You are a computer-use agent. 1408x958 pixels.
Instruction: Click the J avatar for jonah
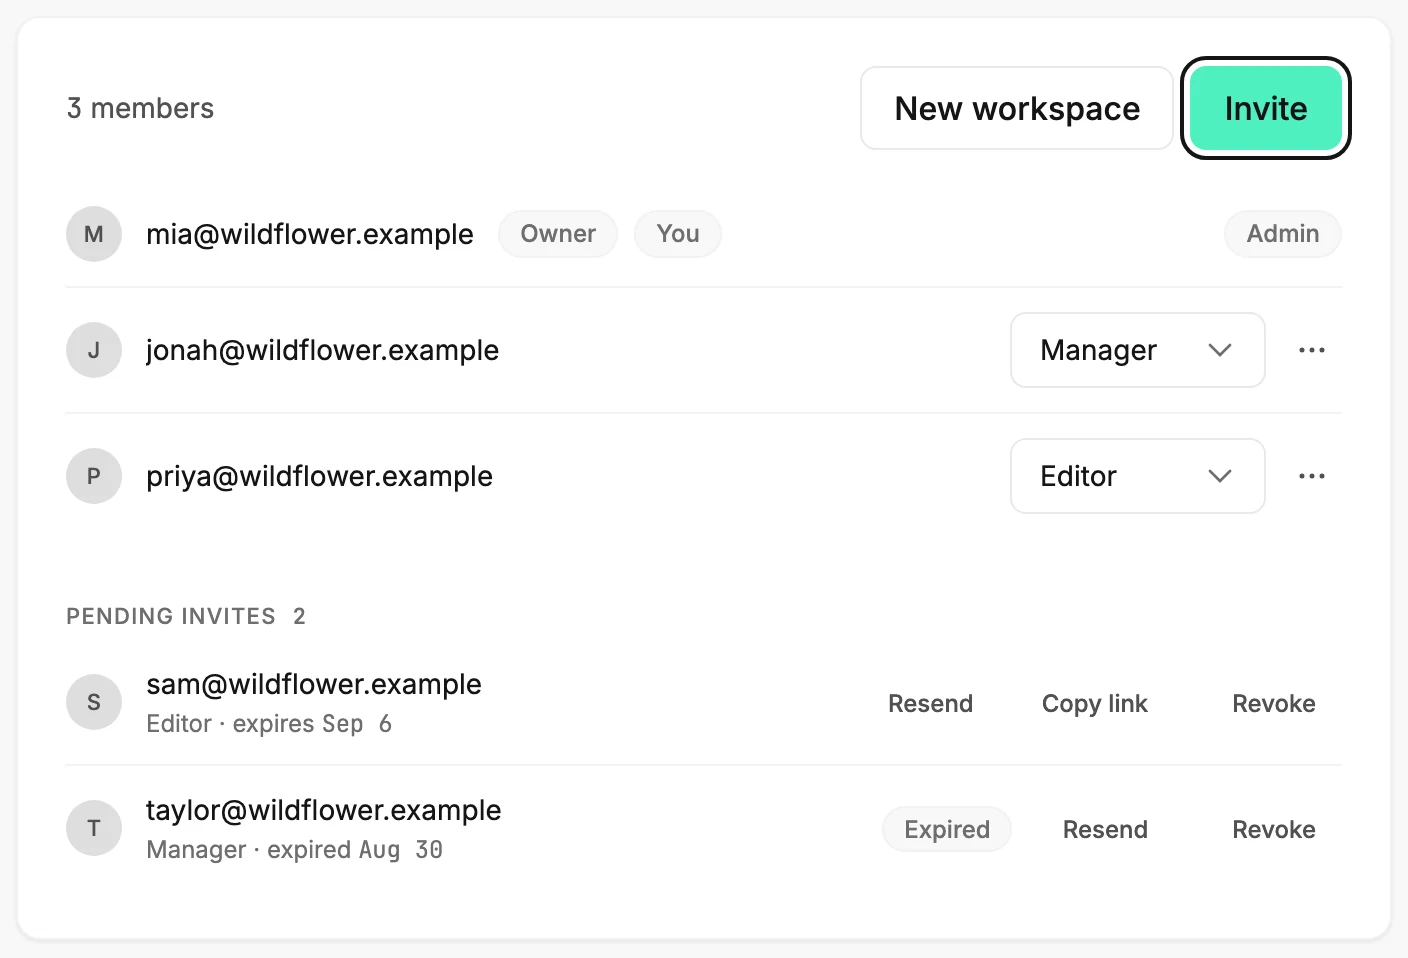click(x=94, y=350)
